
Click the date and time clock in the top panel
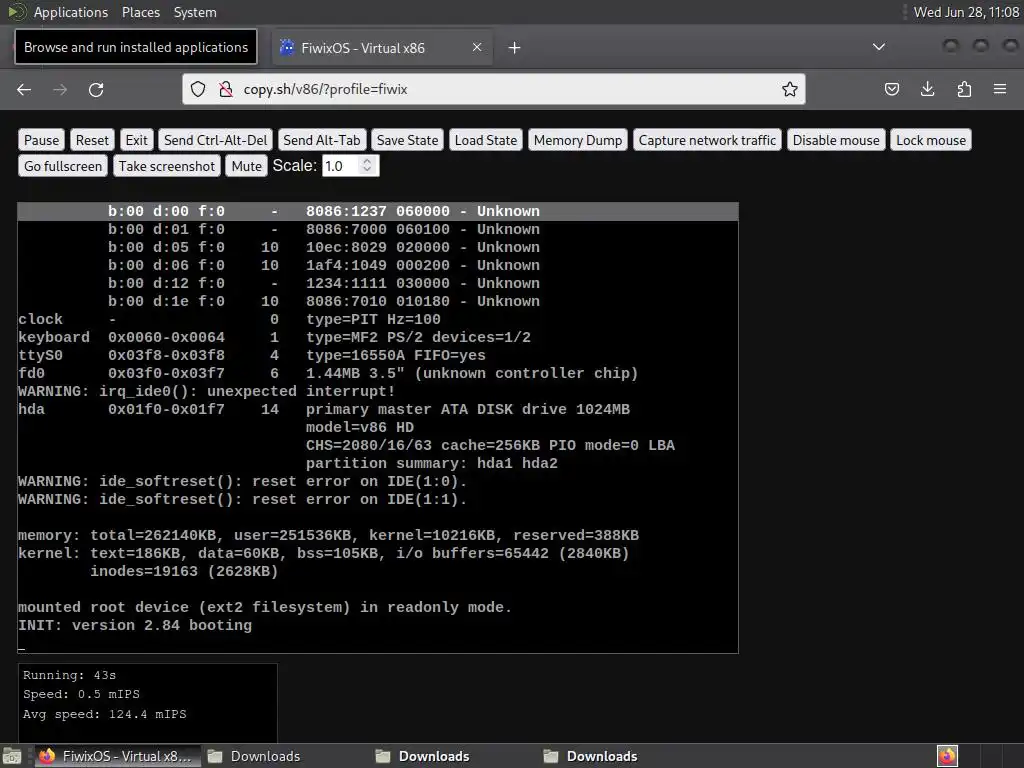point(966,12)
